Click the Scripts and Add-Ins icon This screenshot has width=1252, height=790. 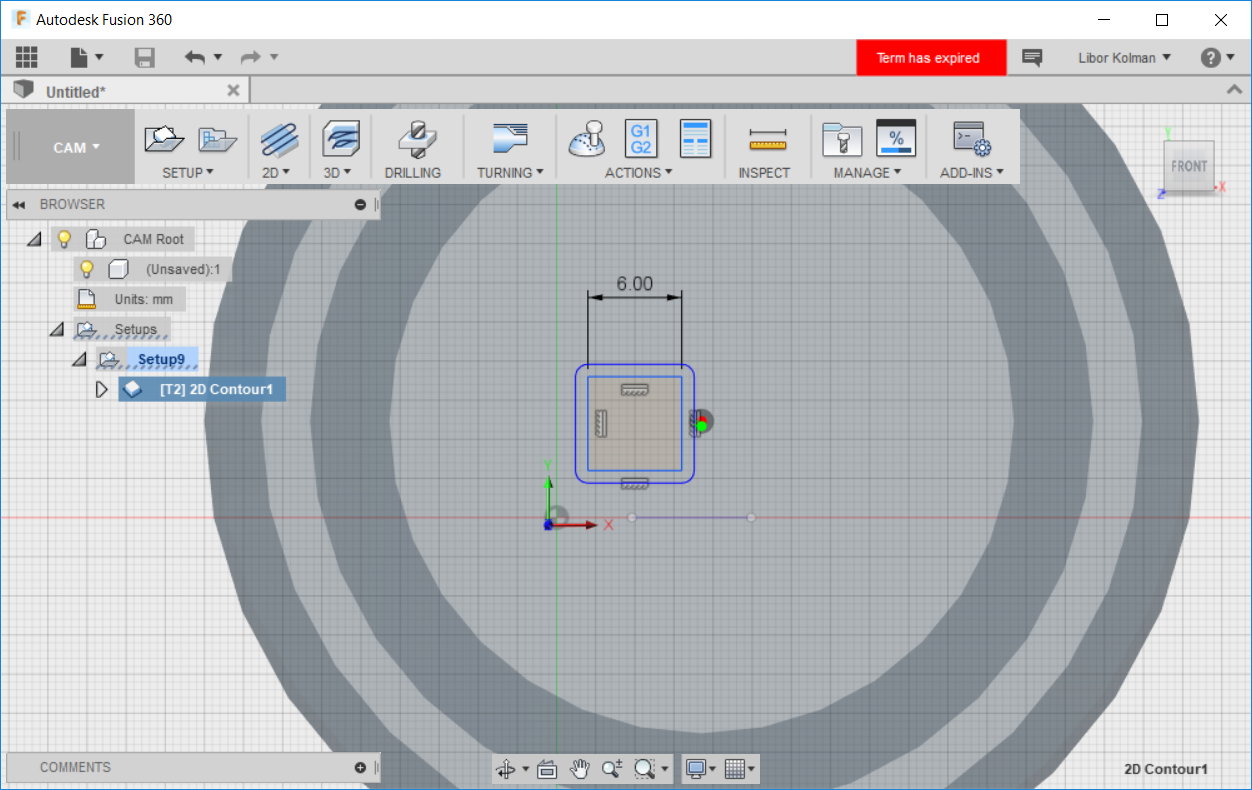[x=971, y=139]
